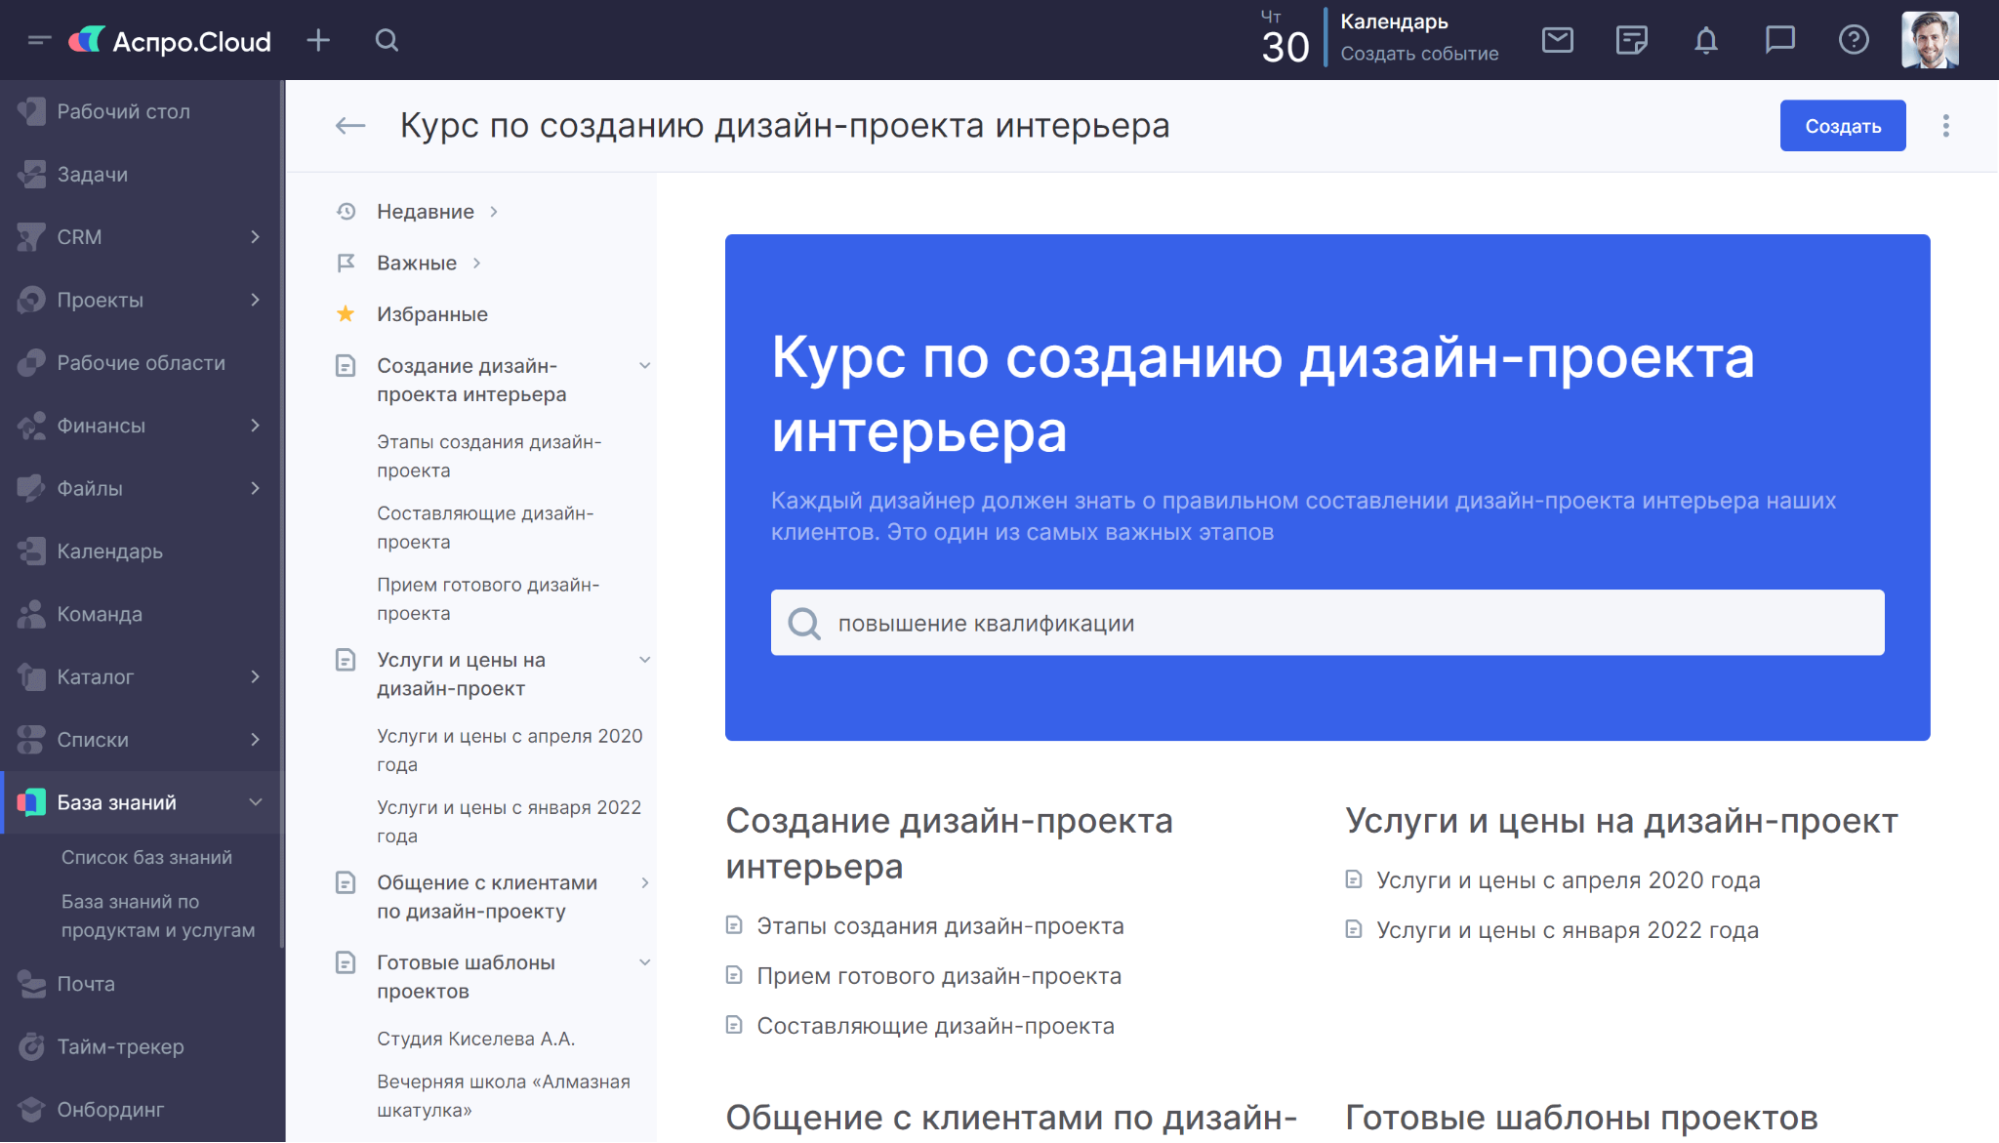The height and width of the screenshot is (1143, 1999).
Task: Expand the Финансы submenu arrow
Action: pyautogui.click(x=256, y=425)
